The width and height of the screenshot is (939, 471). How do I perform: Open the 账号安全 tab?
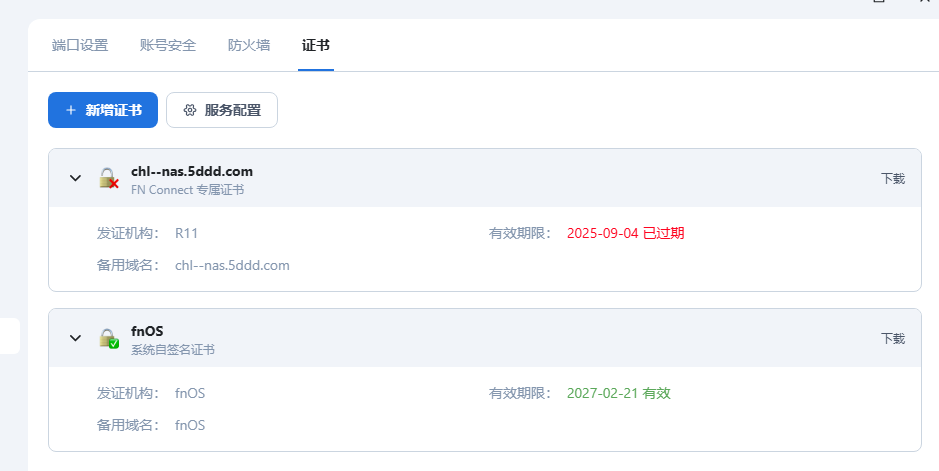point(168,45)
